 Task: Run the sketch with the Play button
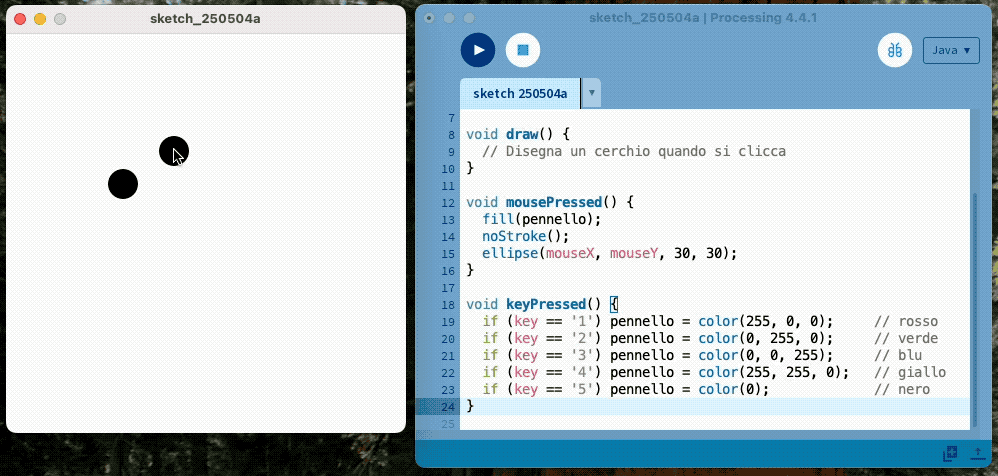click(478, 50)
